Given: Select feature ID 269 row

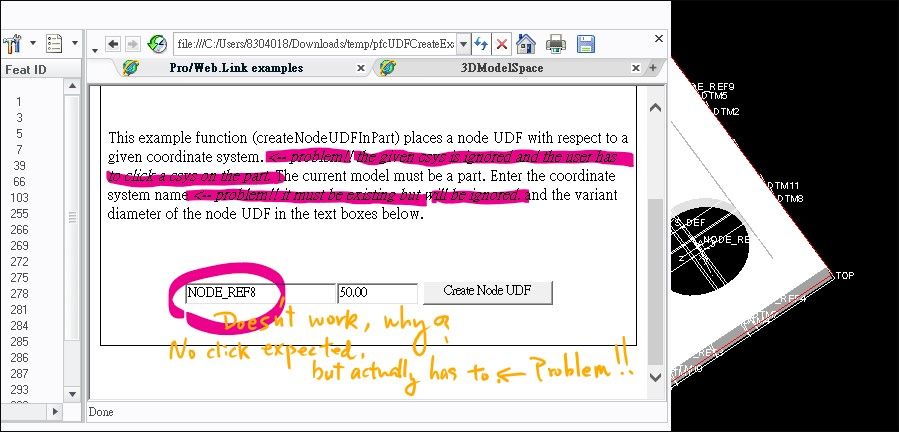Looking at the screenshot, I should (x=19, y=246).
